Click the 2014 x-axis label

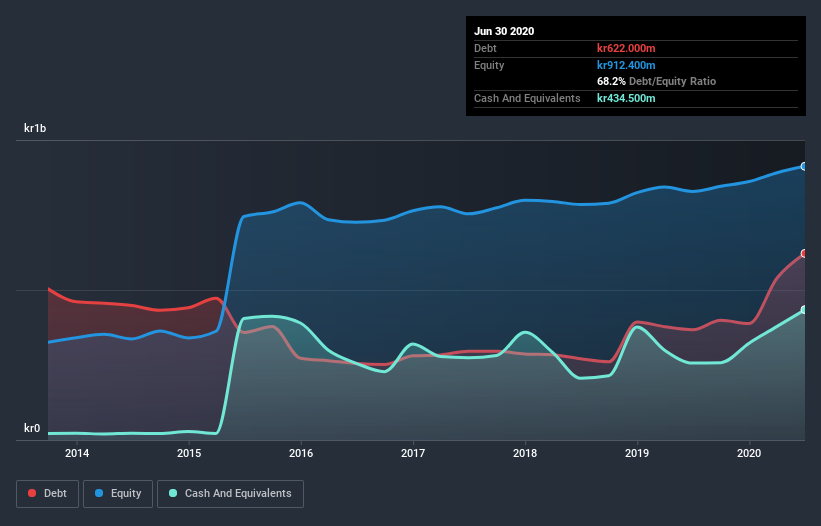(77, 453)
